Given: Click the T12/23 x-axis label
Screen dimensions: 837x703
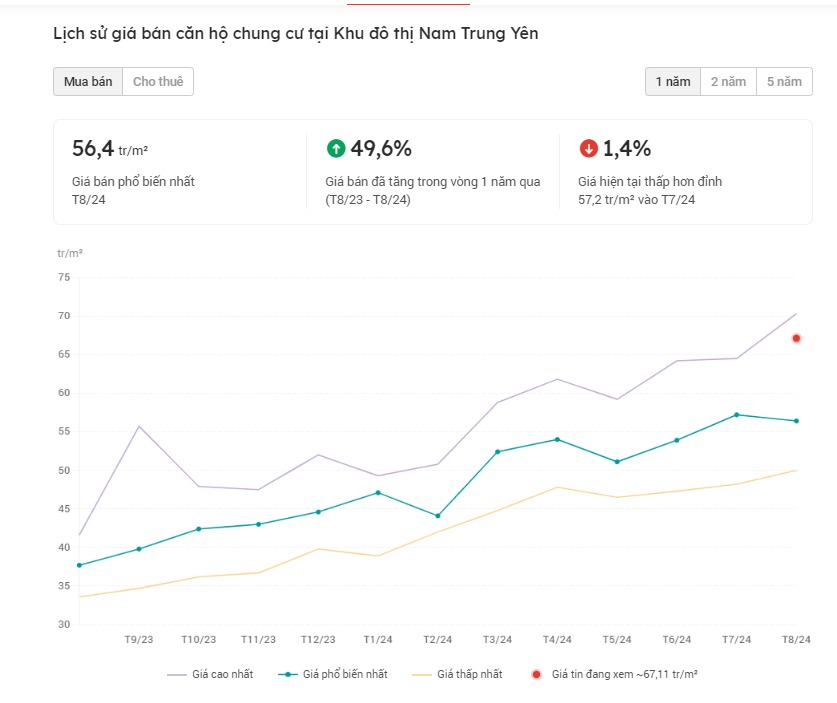Looking at the screenshot, I should [x=318, y=639].
